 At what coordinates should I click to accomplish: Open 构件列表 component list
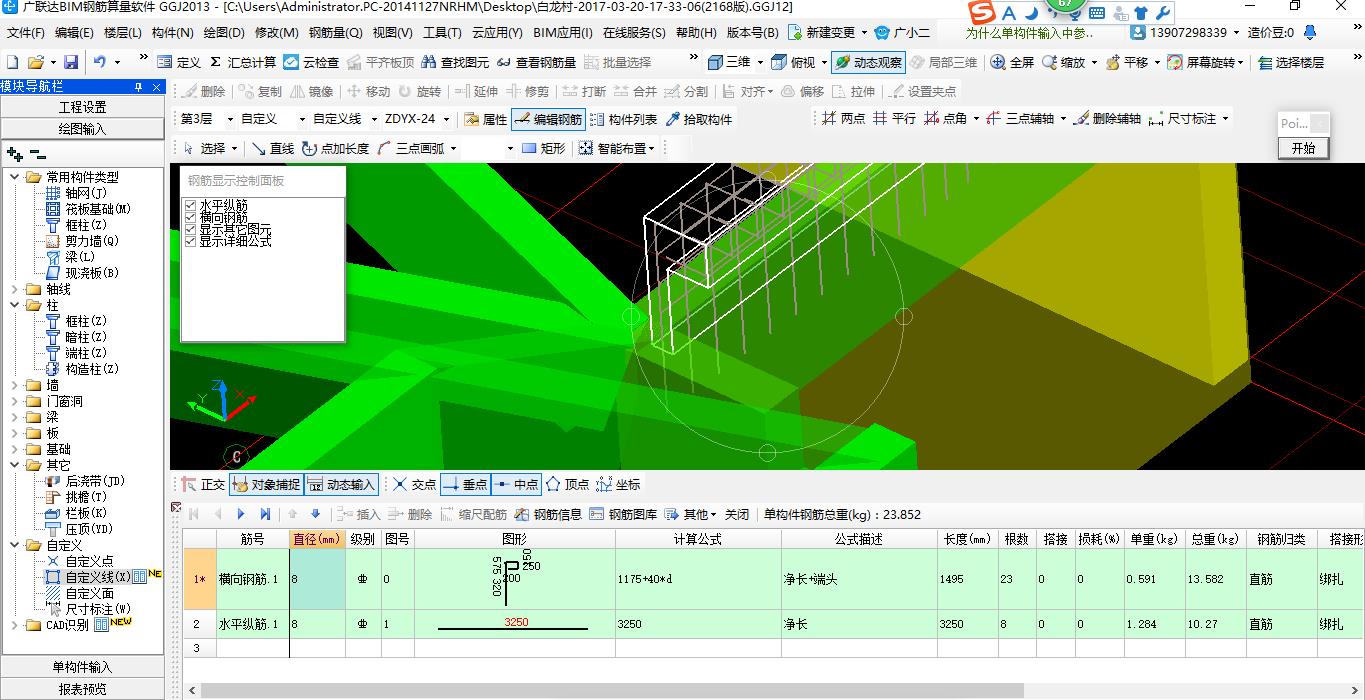623,119
